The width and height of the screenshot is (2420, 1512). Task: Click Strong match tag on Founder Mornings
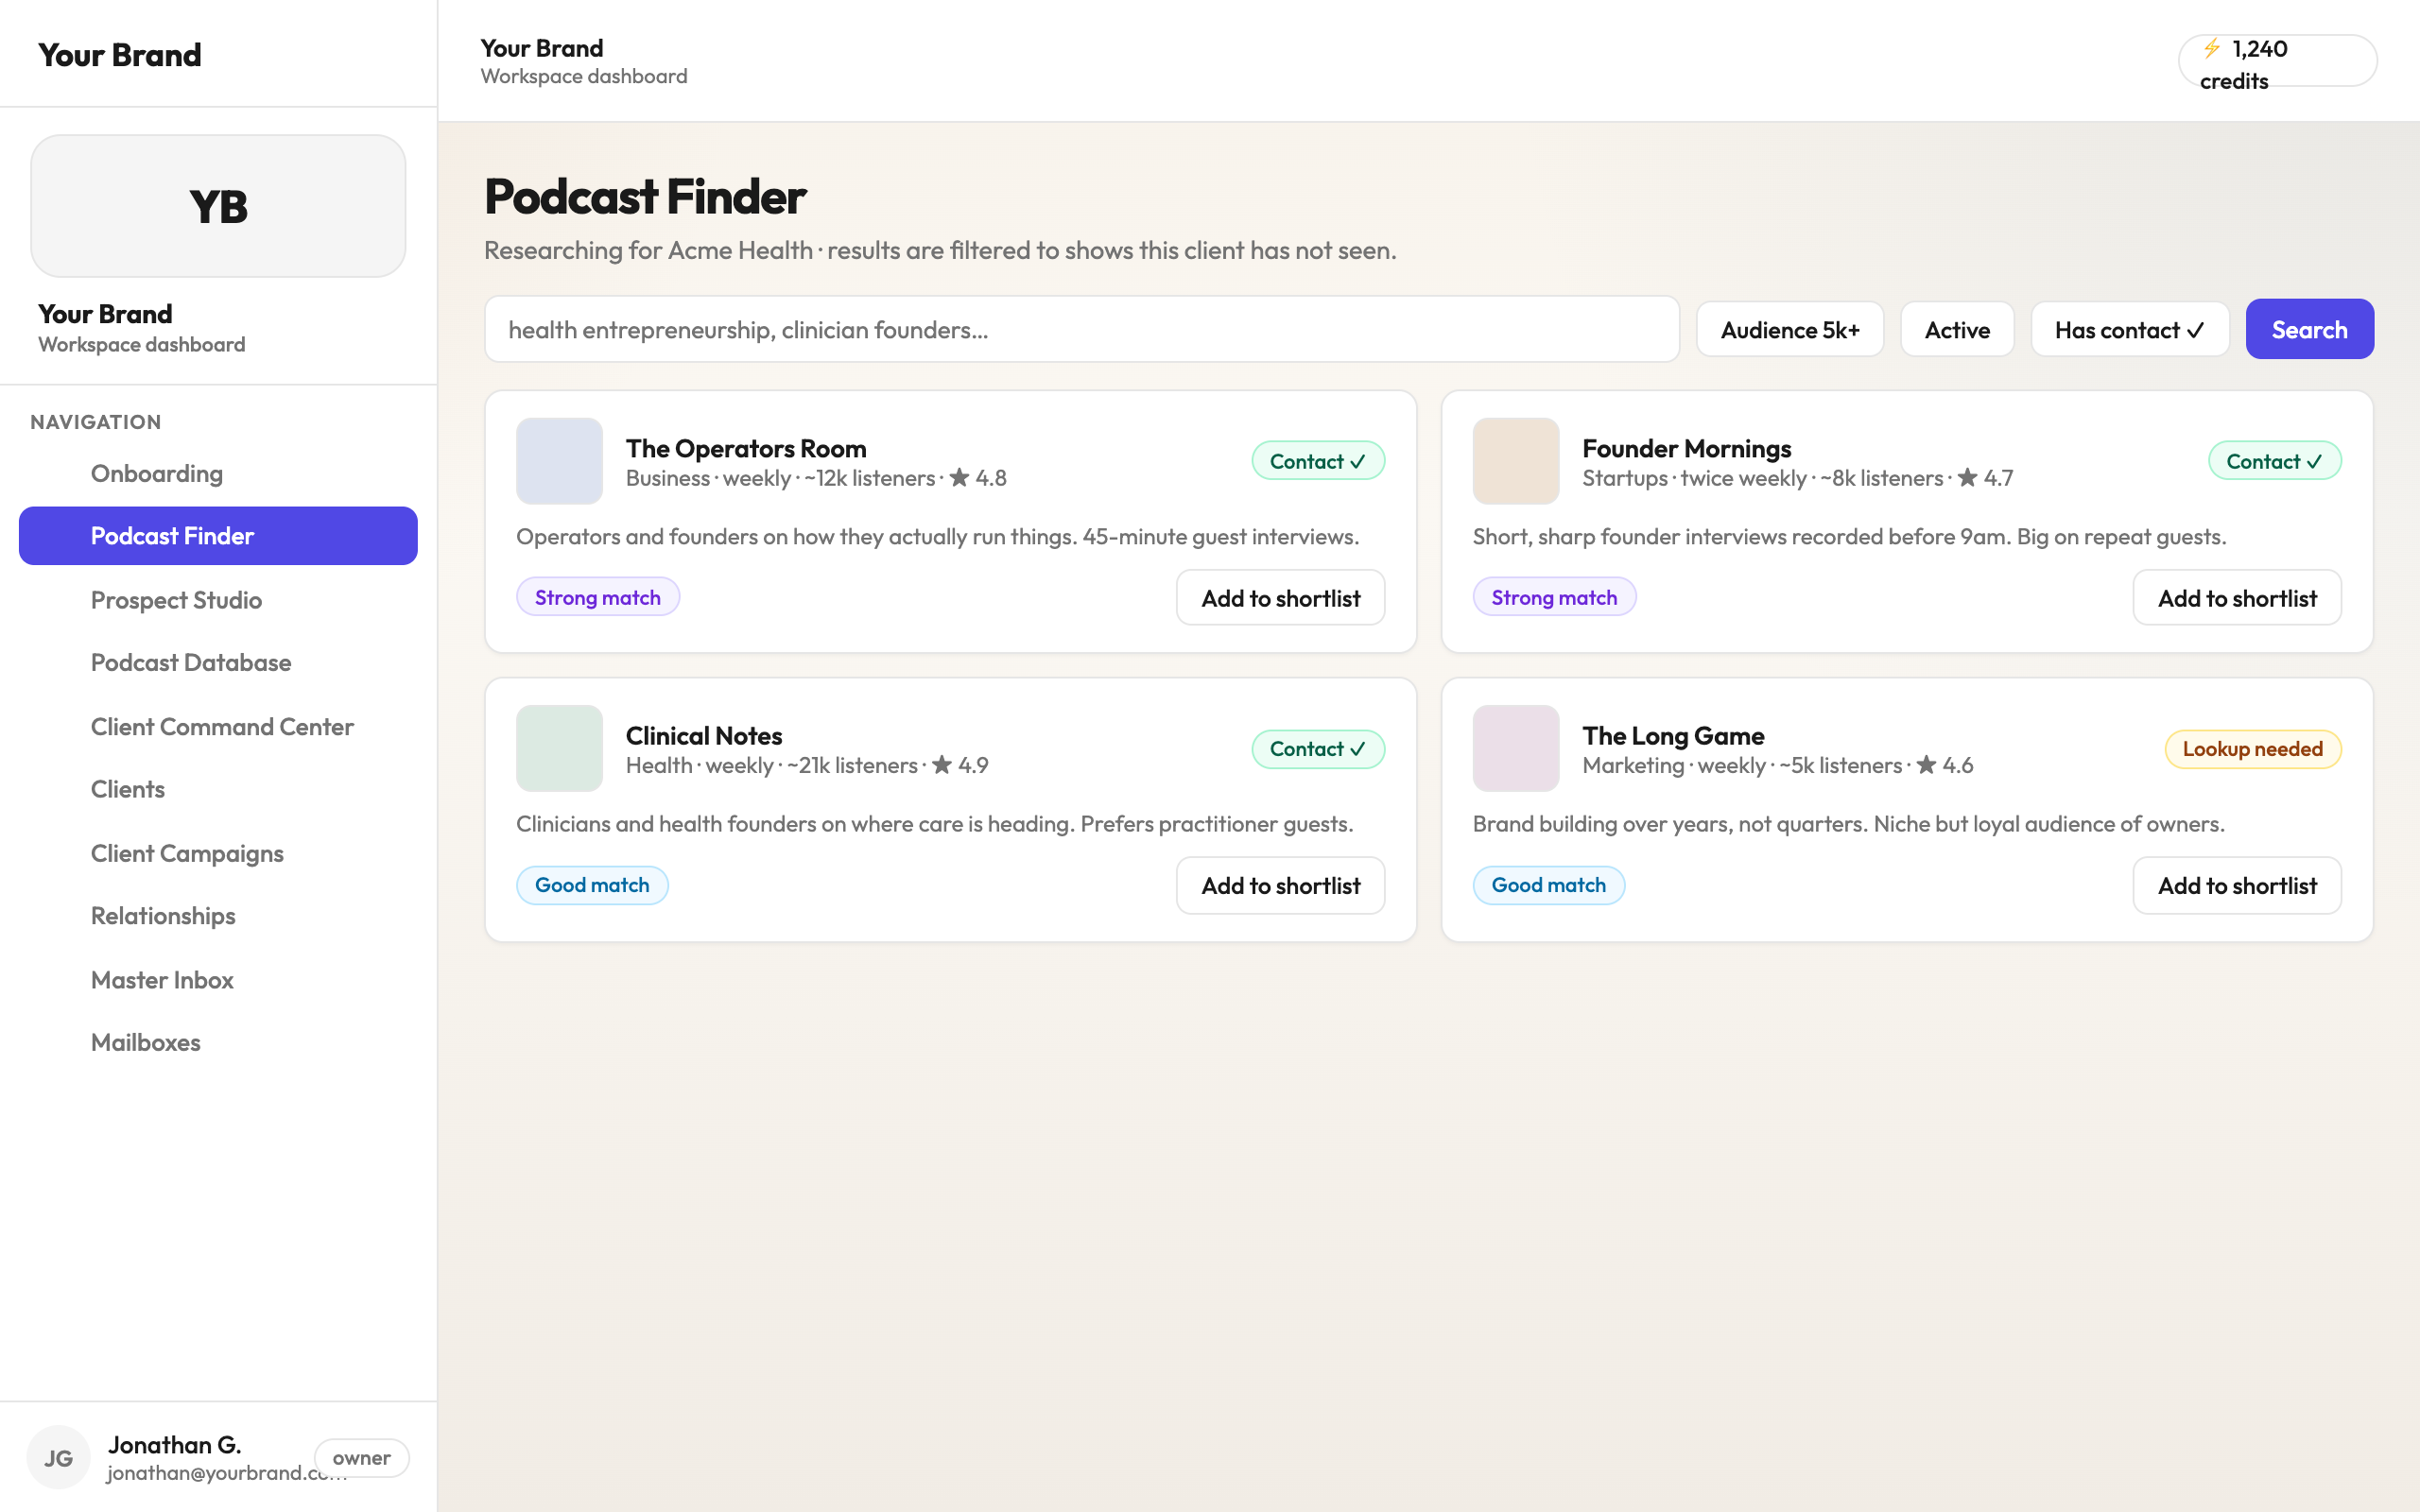tap(1554, 597)
